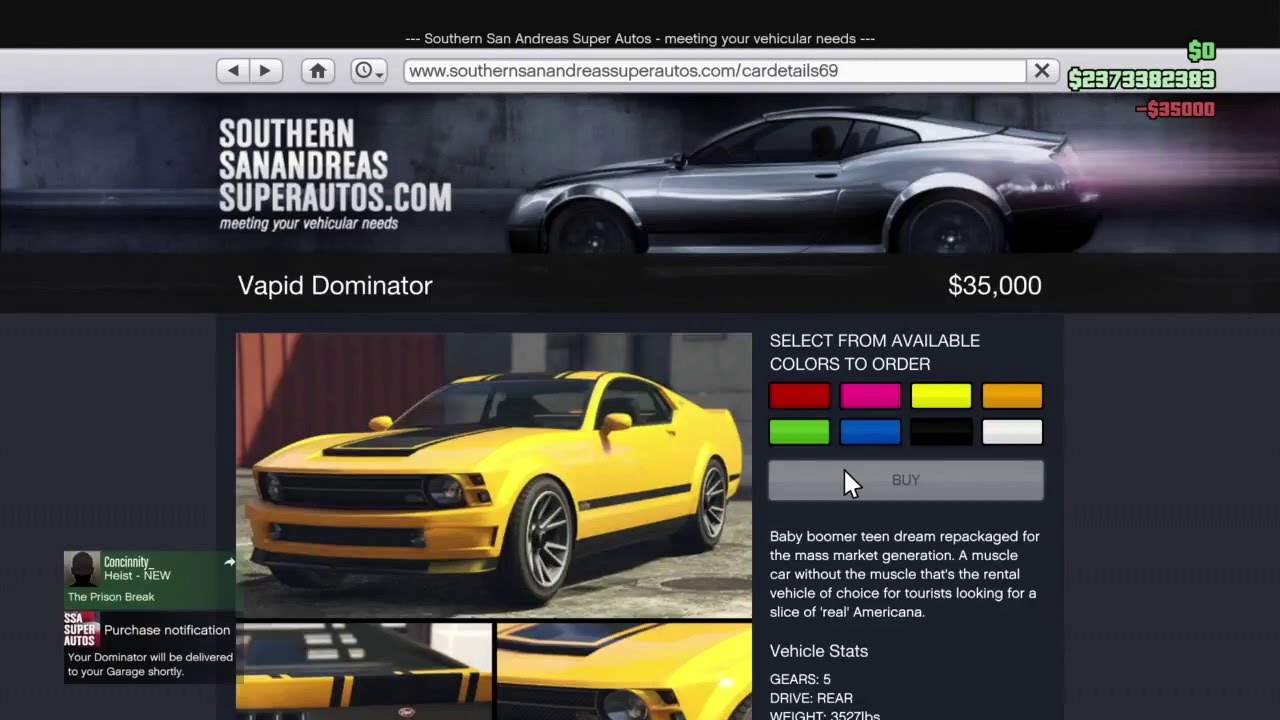Choose the green car color swatch
Screen dimensions: 1280x720
point(799,432)
